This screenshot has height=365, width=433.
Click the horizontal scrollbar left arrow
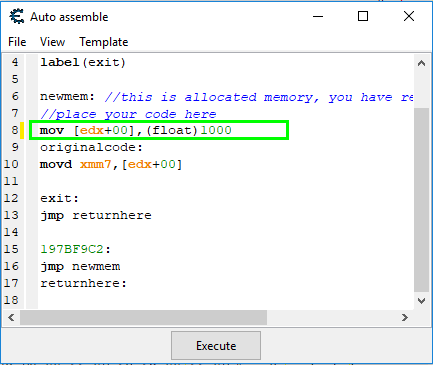(x=11, y=317)
